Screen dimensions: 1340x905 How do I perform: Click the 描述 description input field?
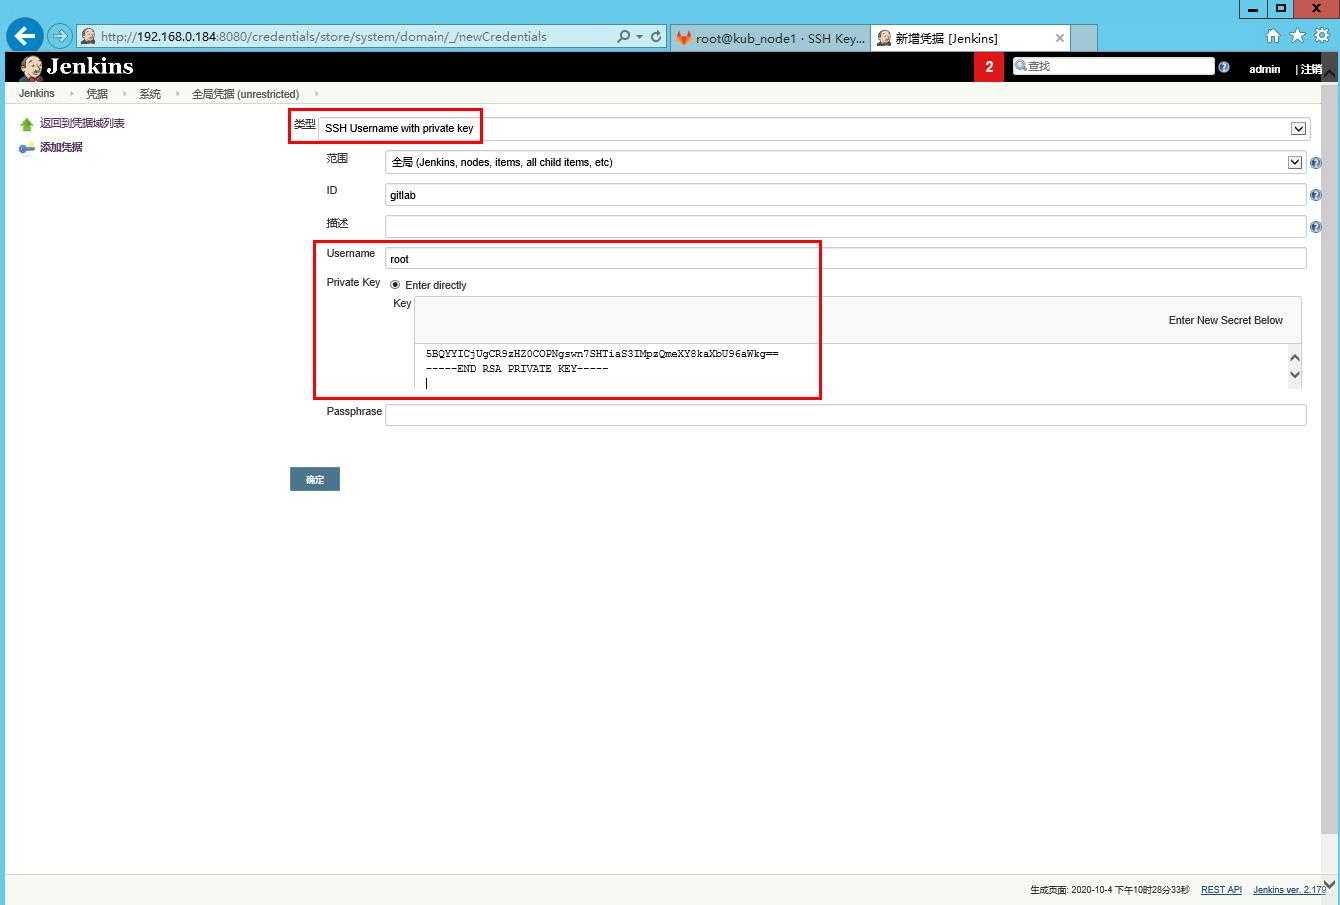tap(845, 226)
